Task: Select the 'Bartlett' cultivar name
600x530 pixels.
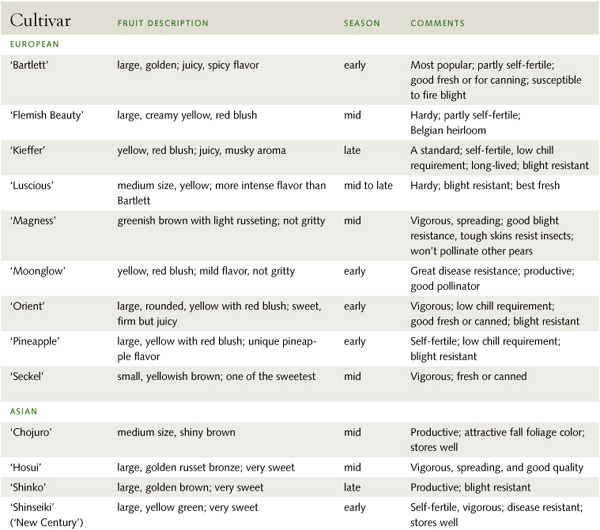Action: 29,65
